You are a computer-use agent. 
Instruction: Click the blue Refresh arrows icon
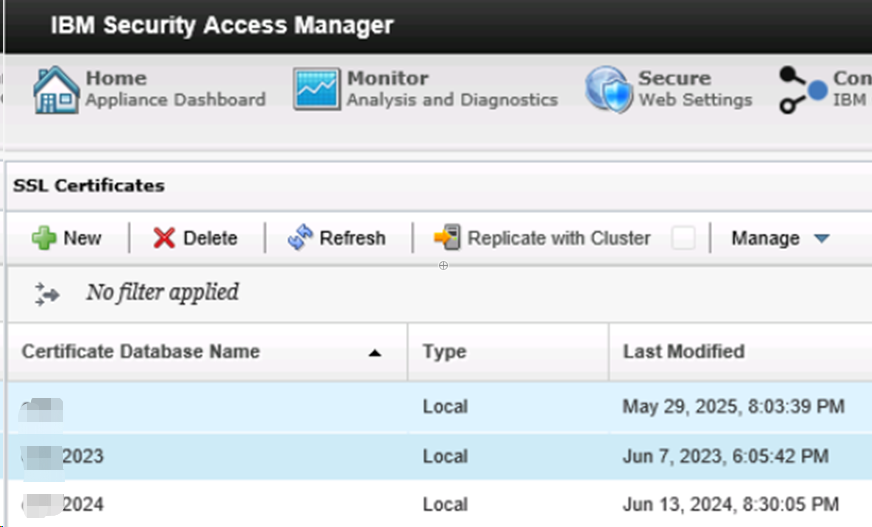(x=300, y=237)
